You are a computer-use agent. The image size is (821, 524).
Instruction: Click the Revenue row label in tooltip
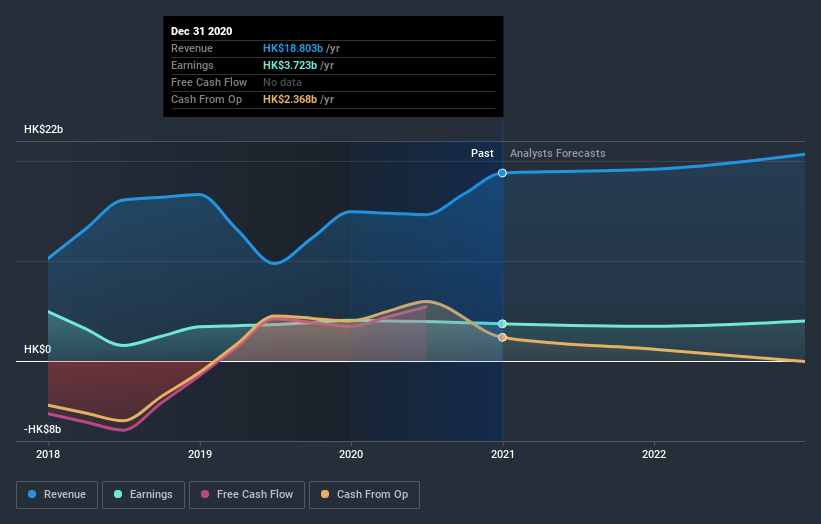click(x=192, y=48)
